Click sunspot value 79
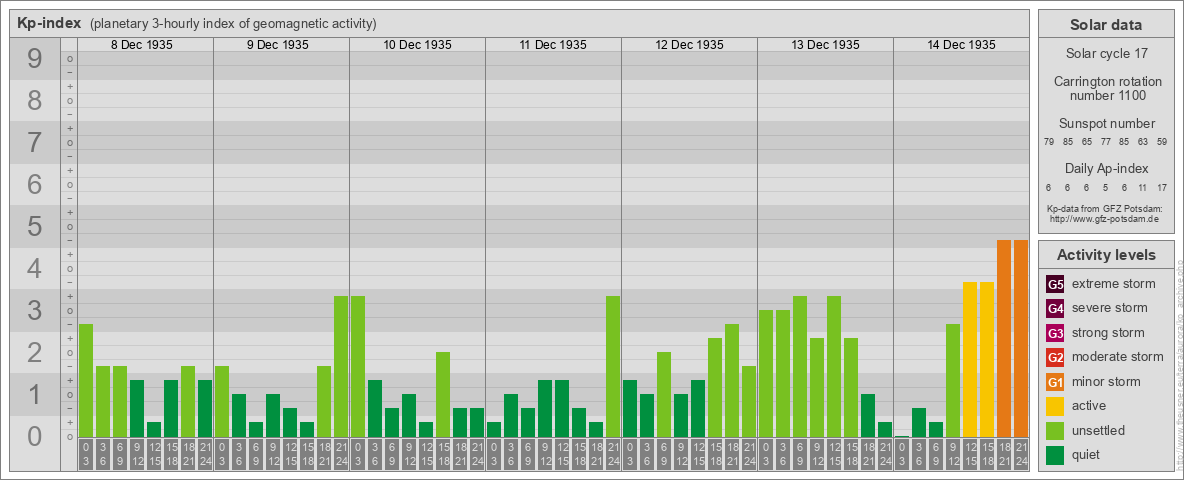Screen dimensions: 1184x480 coord(1049,142)
